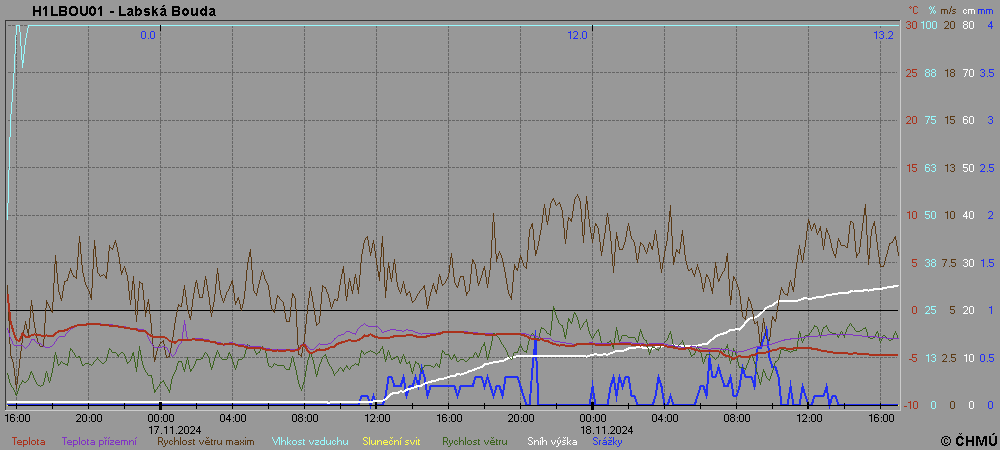Click the © ČHMÚ copyright text
1000x450 pixels.
pyautogui.click(x=968, y=440)
